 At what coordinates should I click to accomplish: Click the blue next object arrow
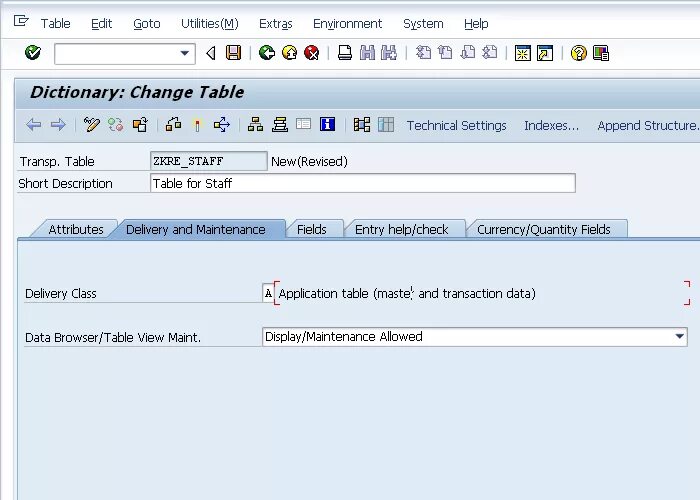(58, 125)
